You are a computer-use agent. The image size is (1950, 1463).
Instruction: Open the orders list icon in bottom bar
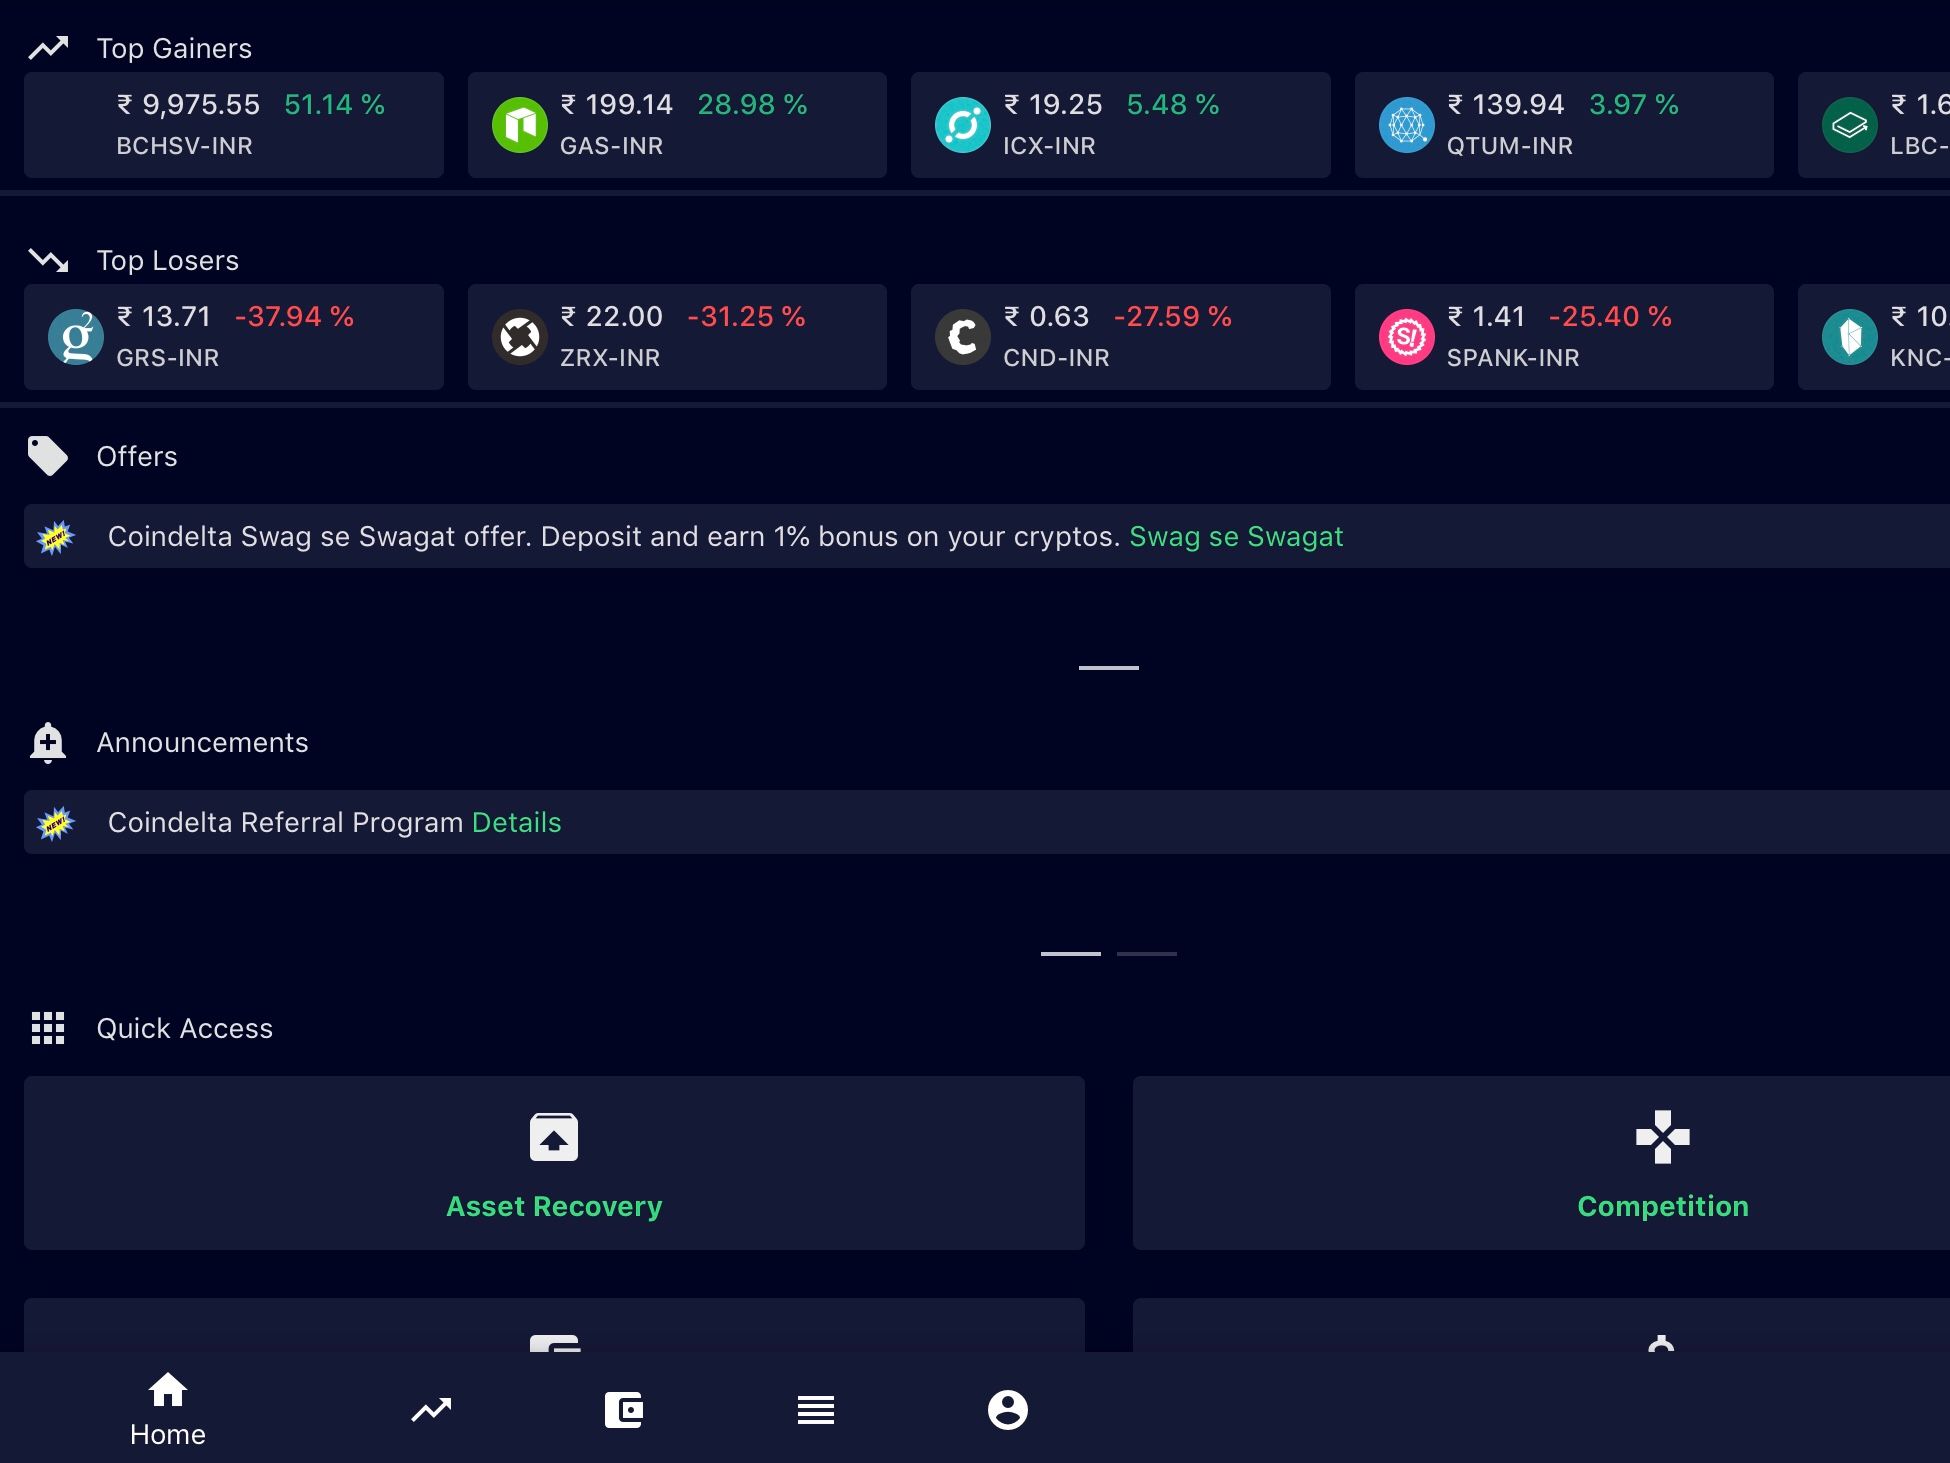[x=816, y=1410]
